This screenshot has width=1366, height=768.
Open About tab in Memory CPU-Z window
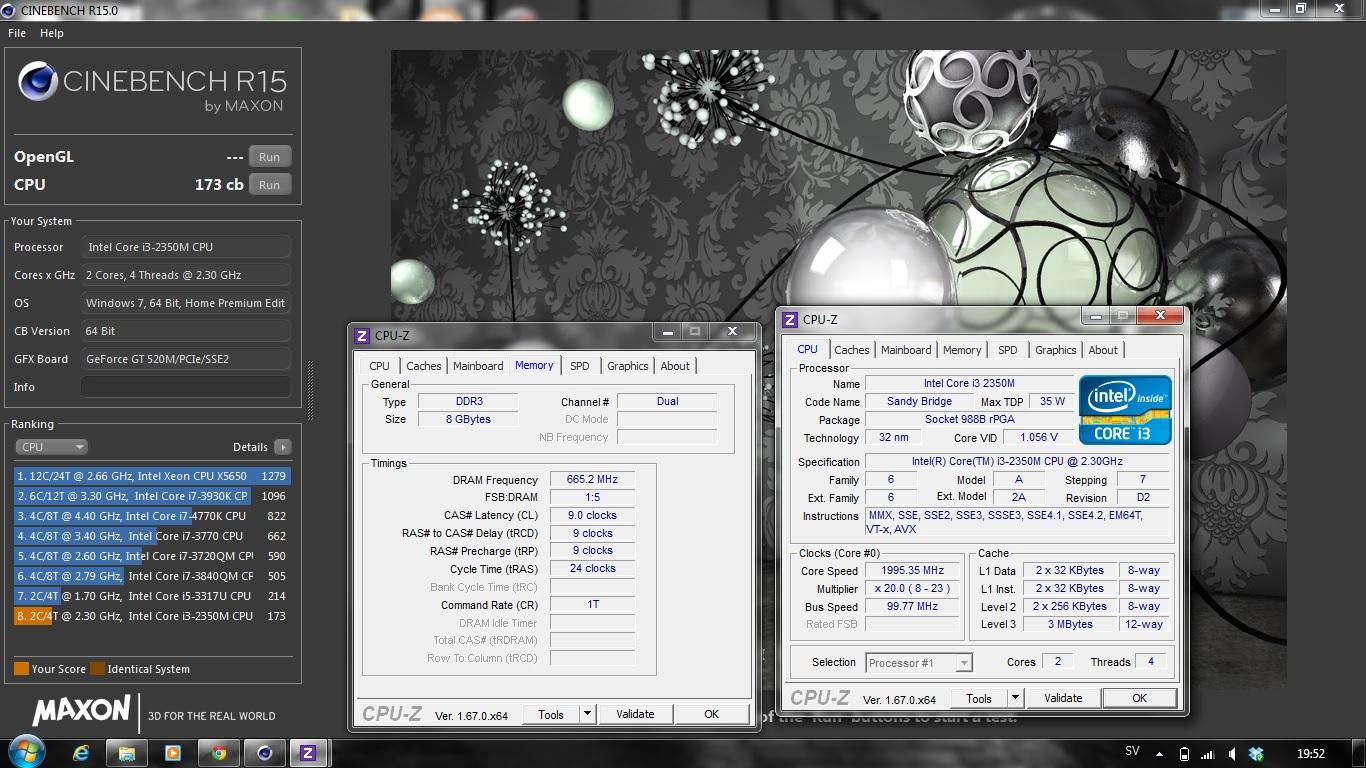(675, 366)
